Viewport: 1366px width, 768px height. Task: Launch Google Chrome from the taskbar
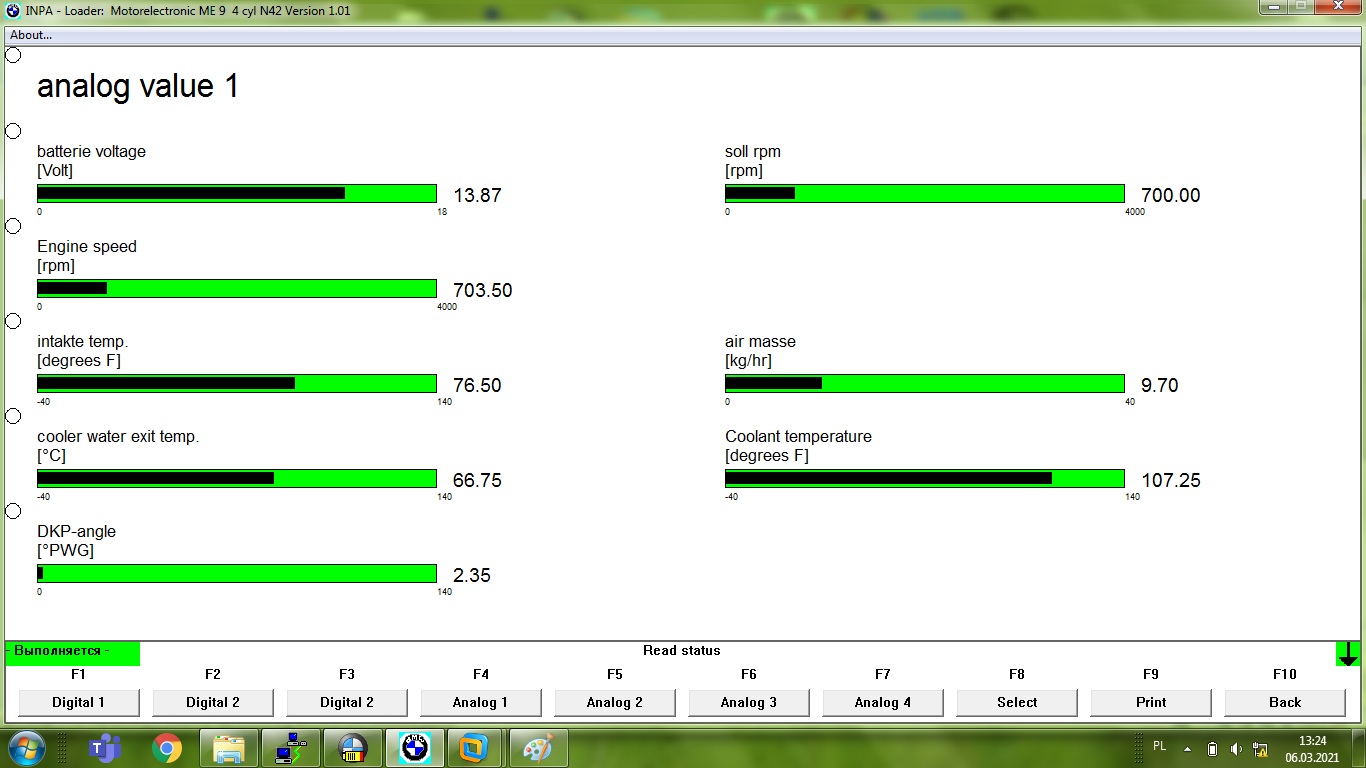click(x=166, y=747)
